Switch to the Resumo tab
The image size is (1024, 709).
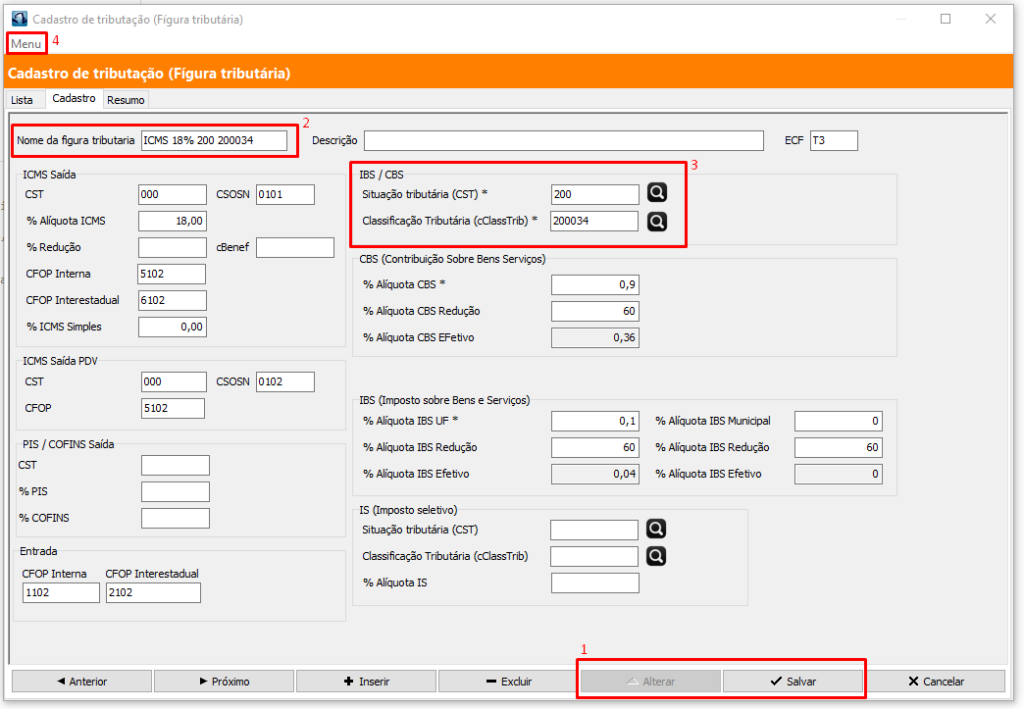tap(126, 100)
